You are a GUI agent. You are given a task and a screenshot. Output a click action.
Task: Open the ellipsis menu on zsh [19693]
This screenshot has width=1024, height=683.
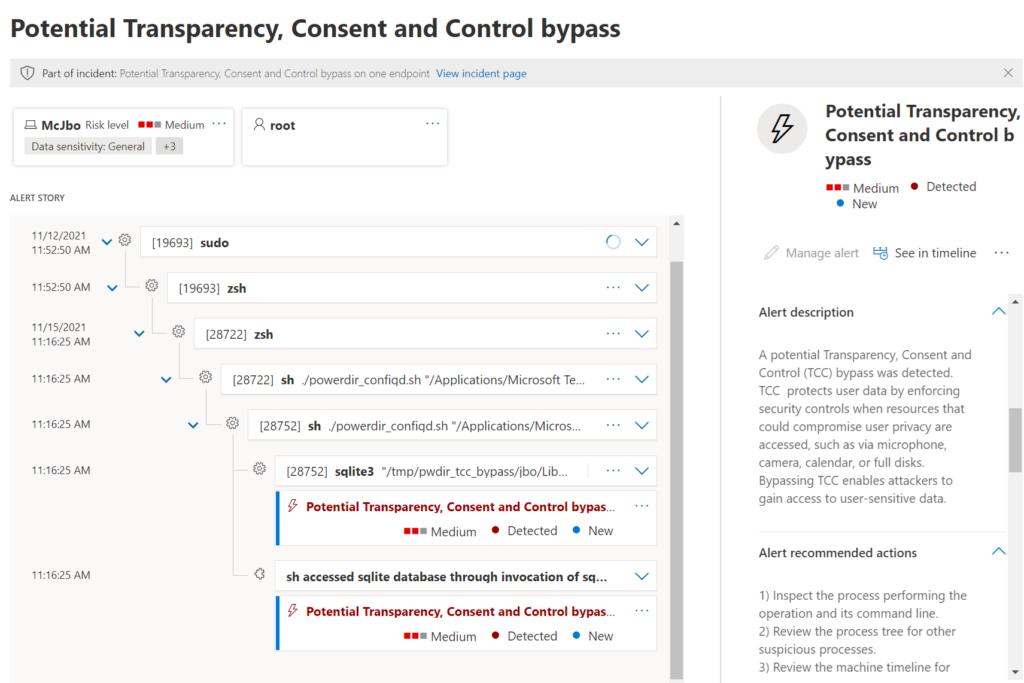[x=614, y=288]
